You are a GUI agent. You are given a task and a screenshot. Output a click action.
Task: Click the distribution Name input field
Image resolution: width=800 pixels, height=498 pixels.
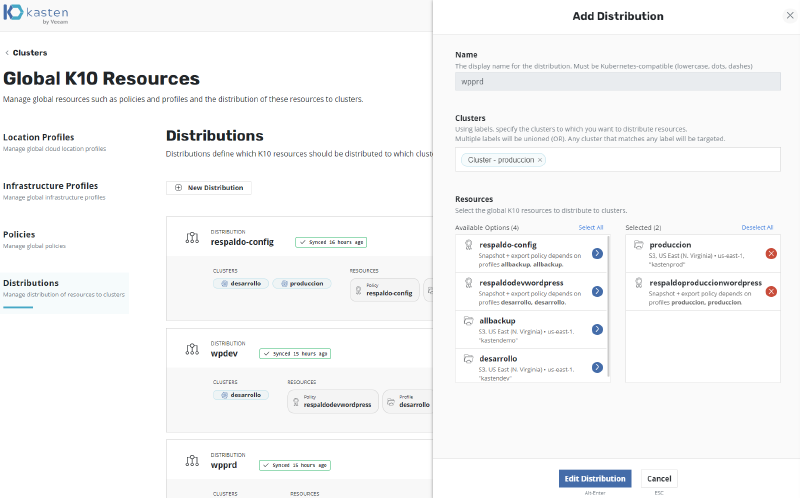(617, 82)
